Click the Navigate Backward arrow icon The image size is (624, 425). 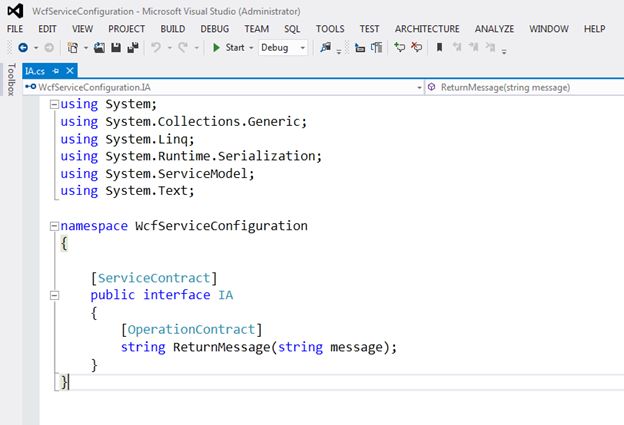coord(23,48)
